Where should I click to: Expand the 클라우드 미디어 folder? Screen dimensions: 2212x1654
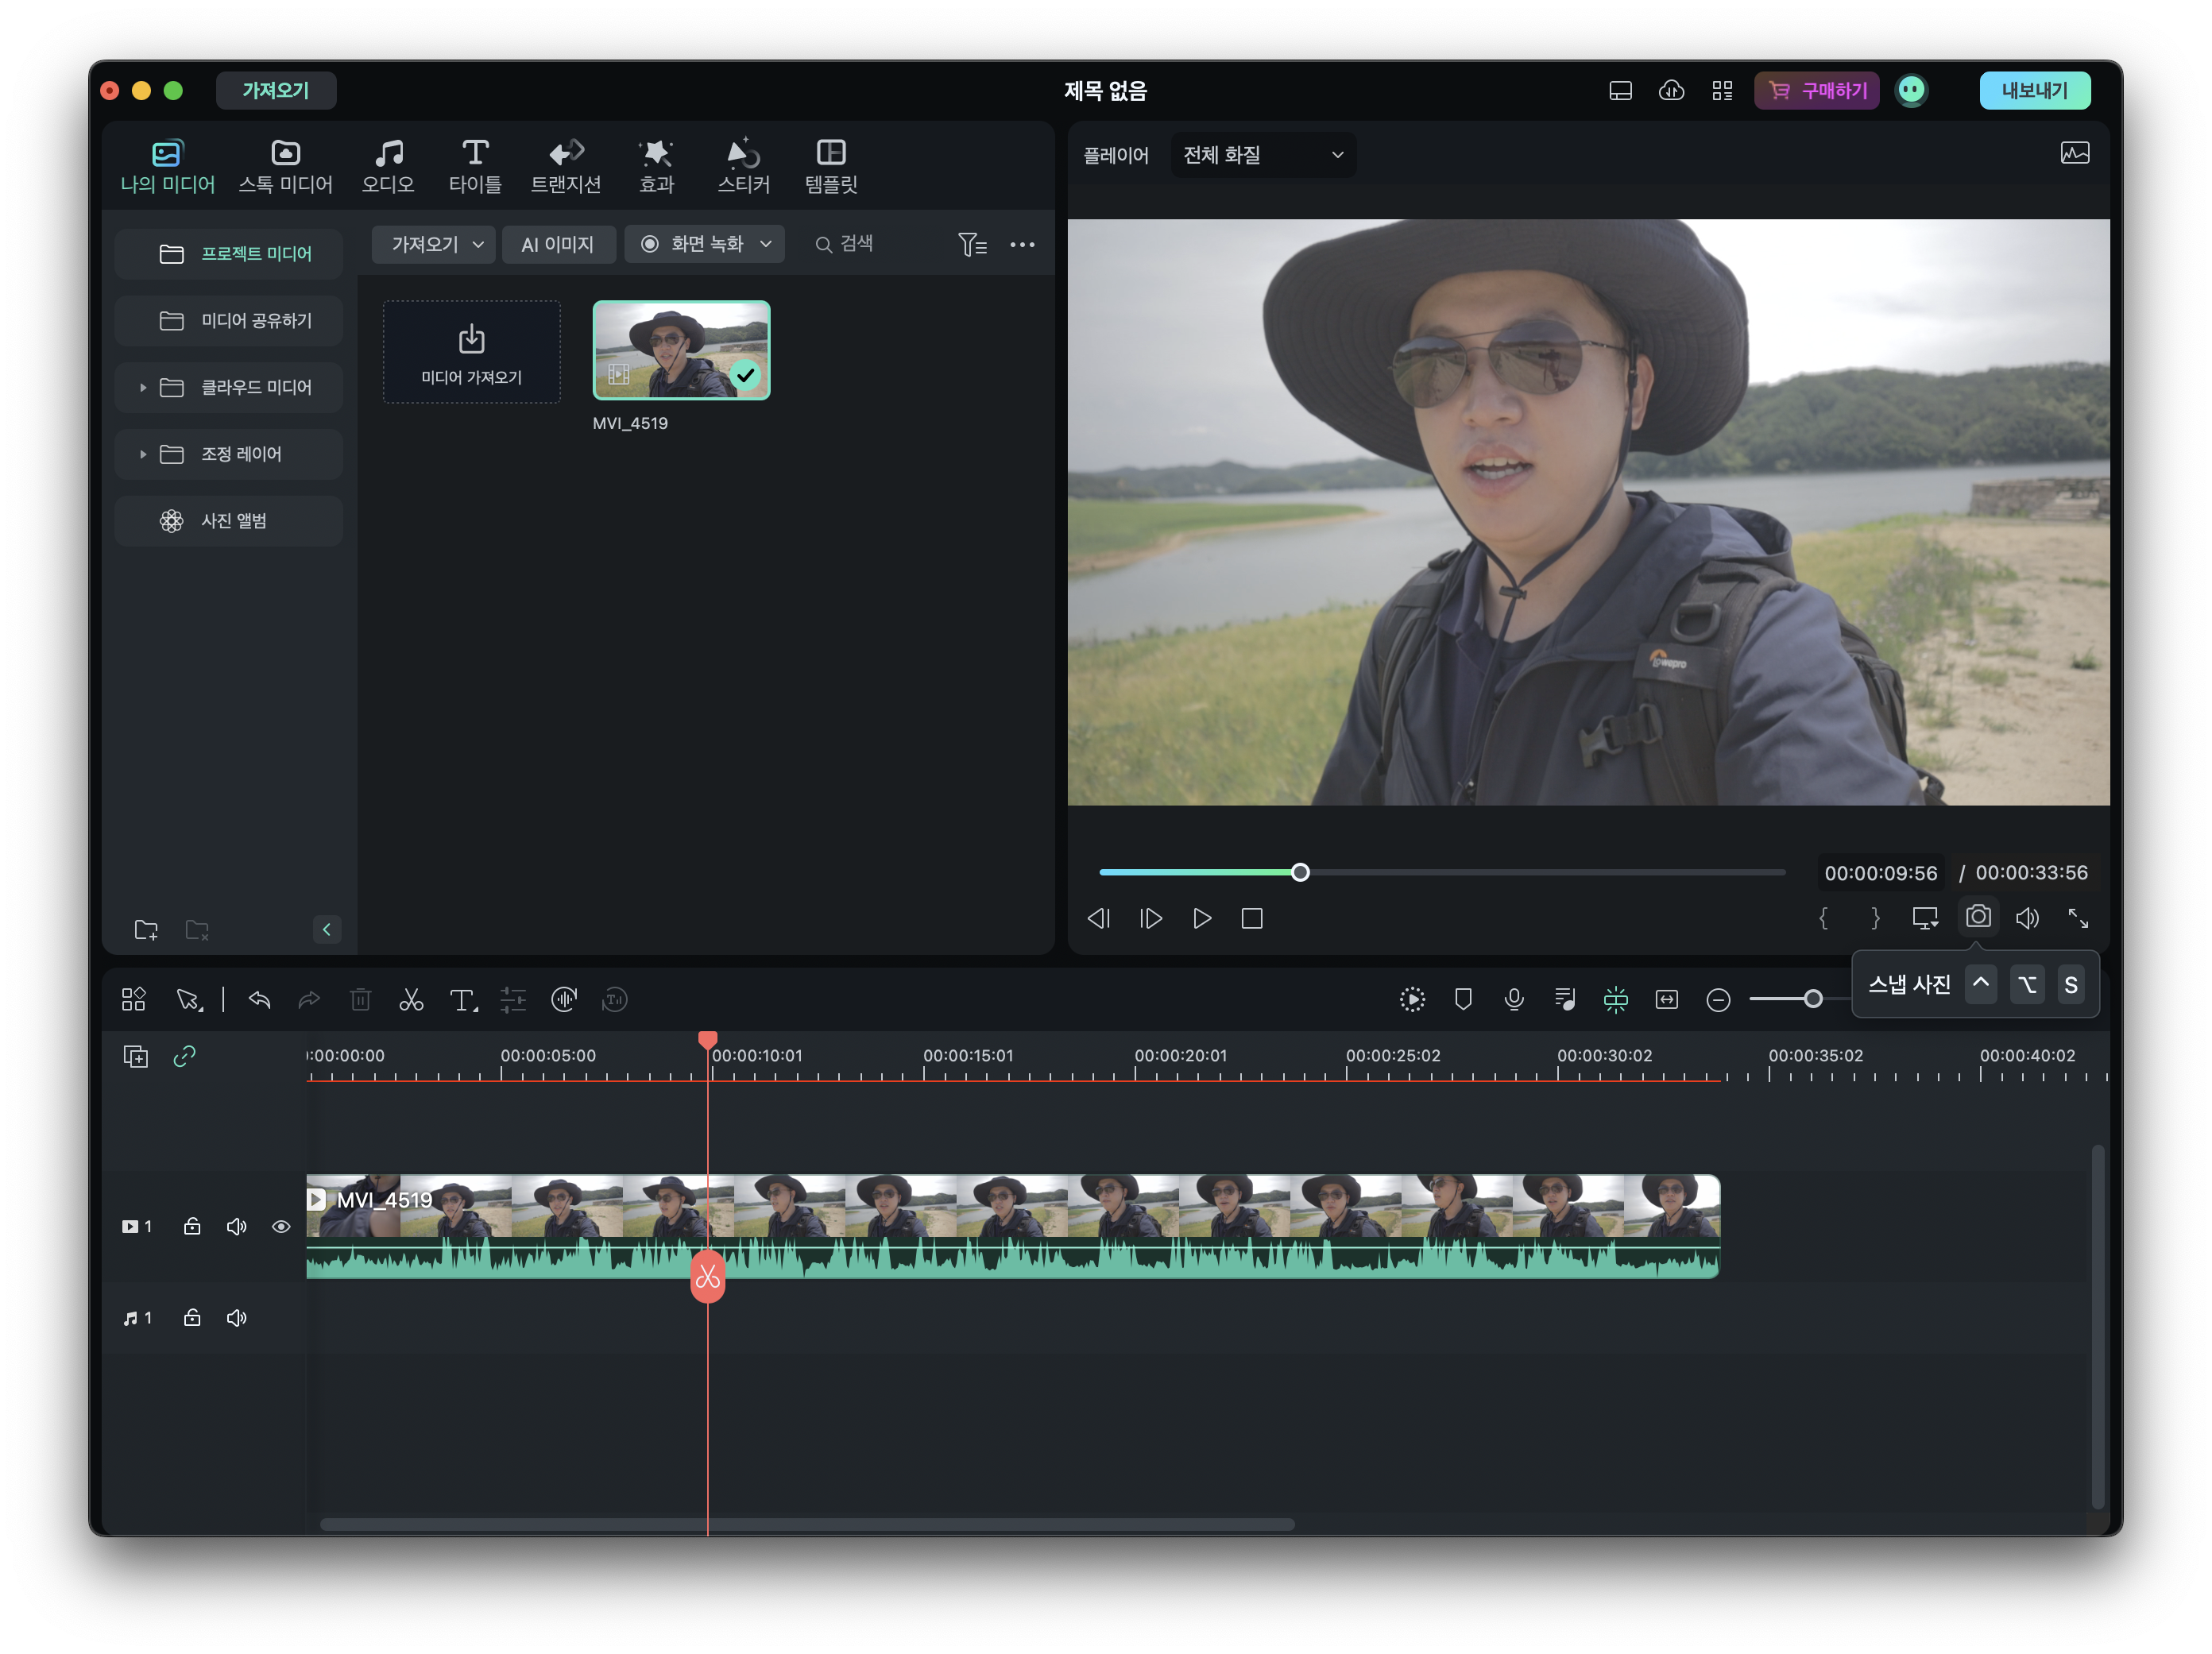click(x=143, y=388)
